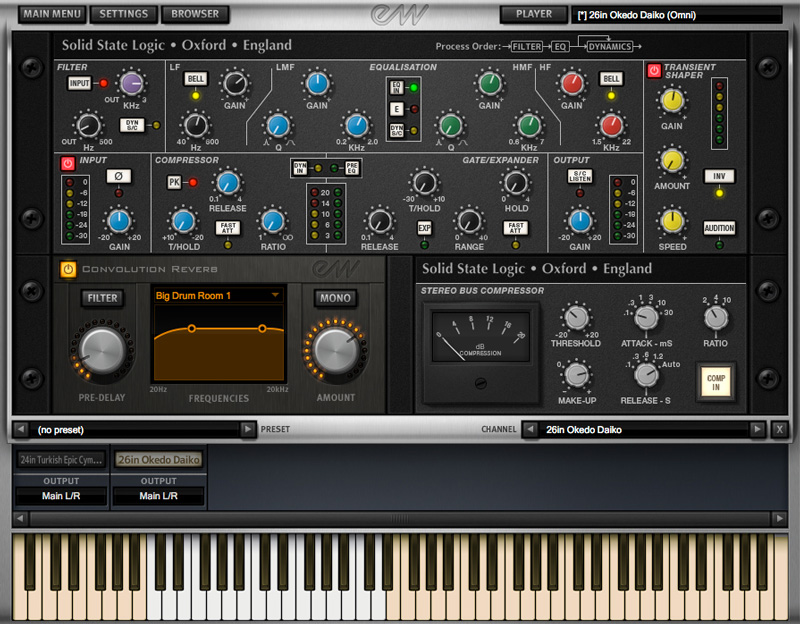
Task: Go to previous channel with left arrow
Action: coord(530,430)
